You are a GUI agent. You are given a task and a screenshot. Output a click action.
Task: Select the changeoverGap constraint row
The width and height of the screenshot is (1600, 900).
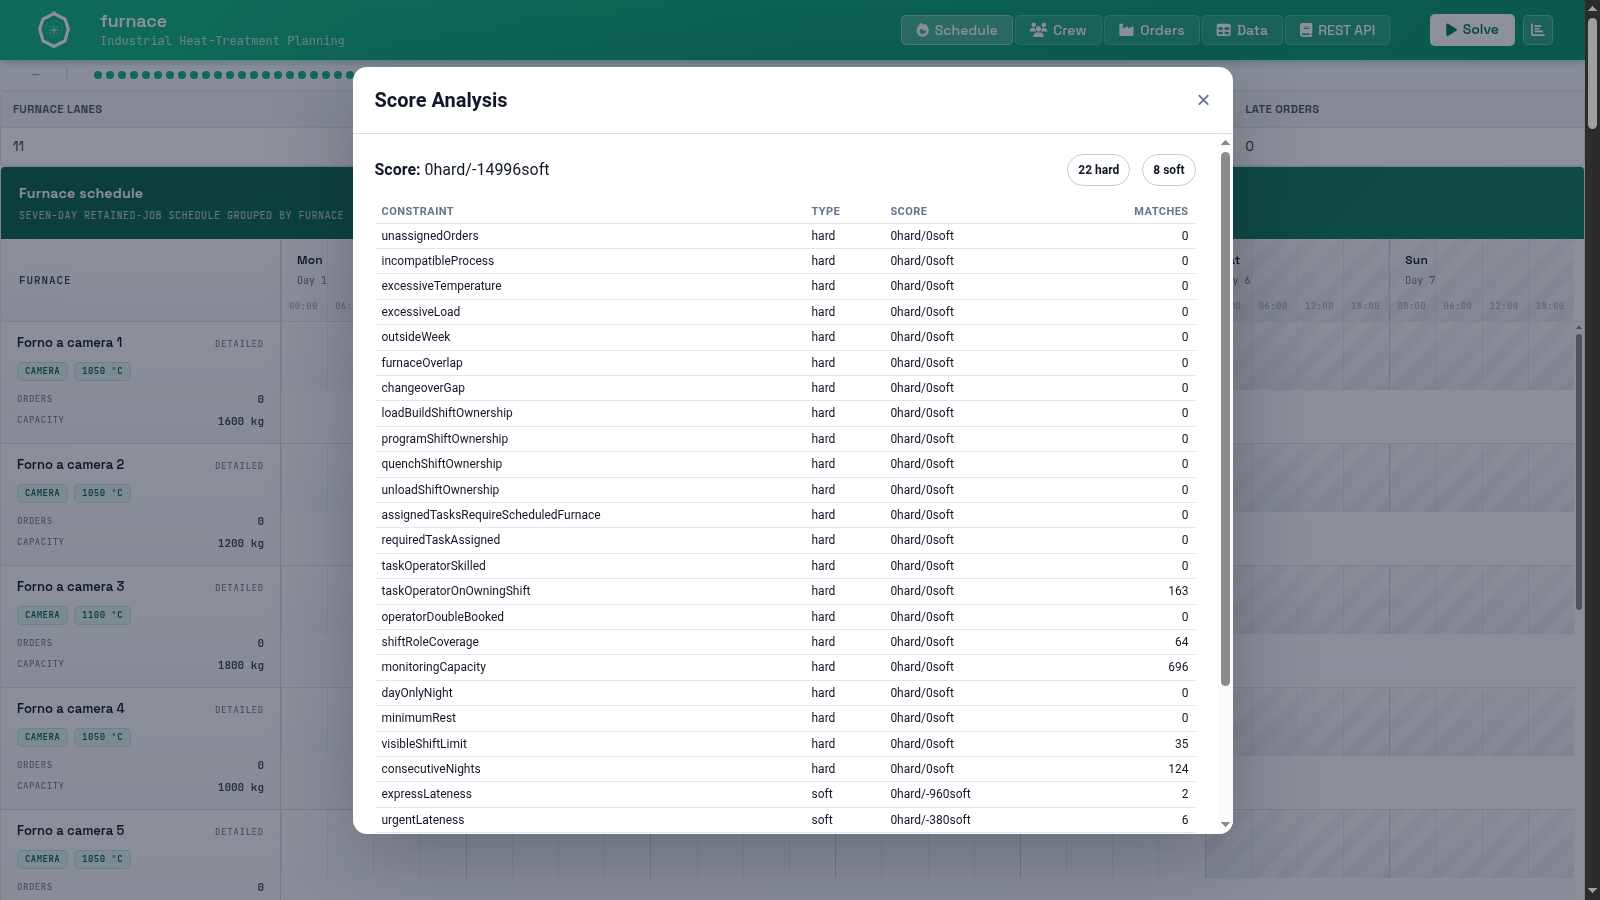tap(785, 388)
